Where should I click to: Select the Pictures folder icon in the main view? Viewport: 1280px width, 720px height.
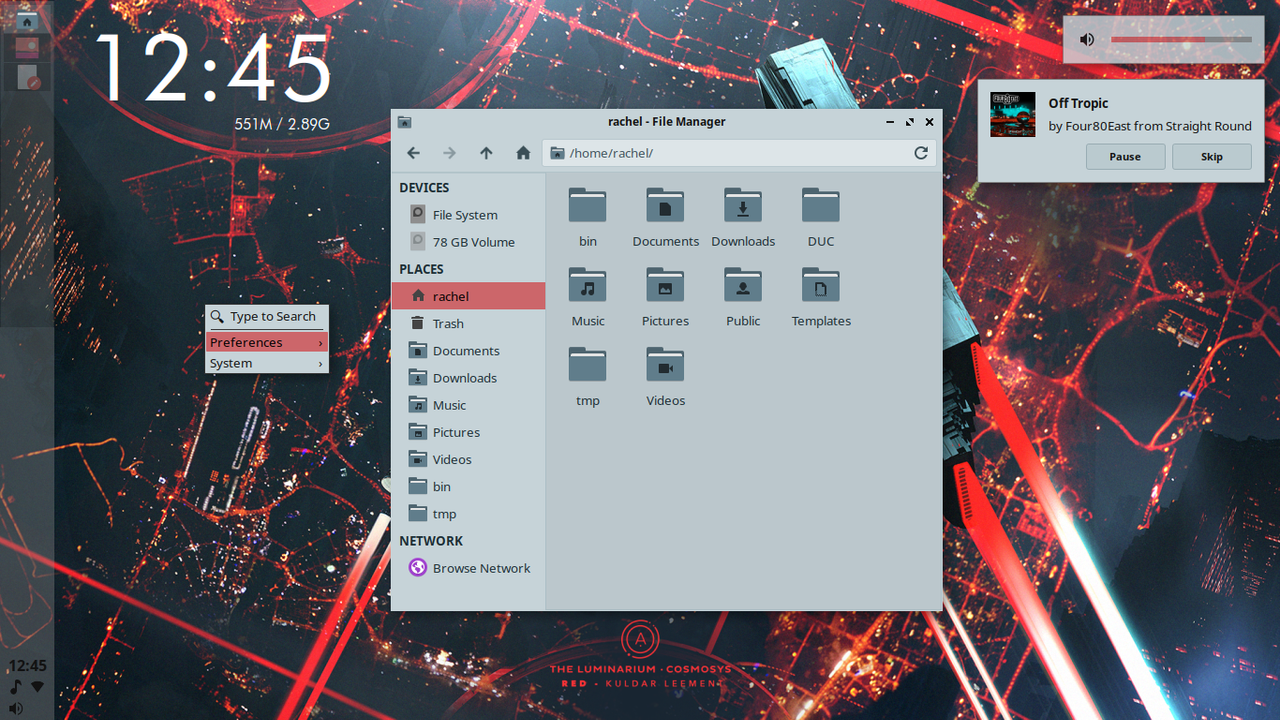pos(666,285)
